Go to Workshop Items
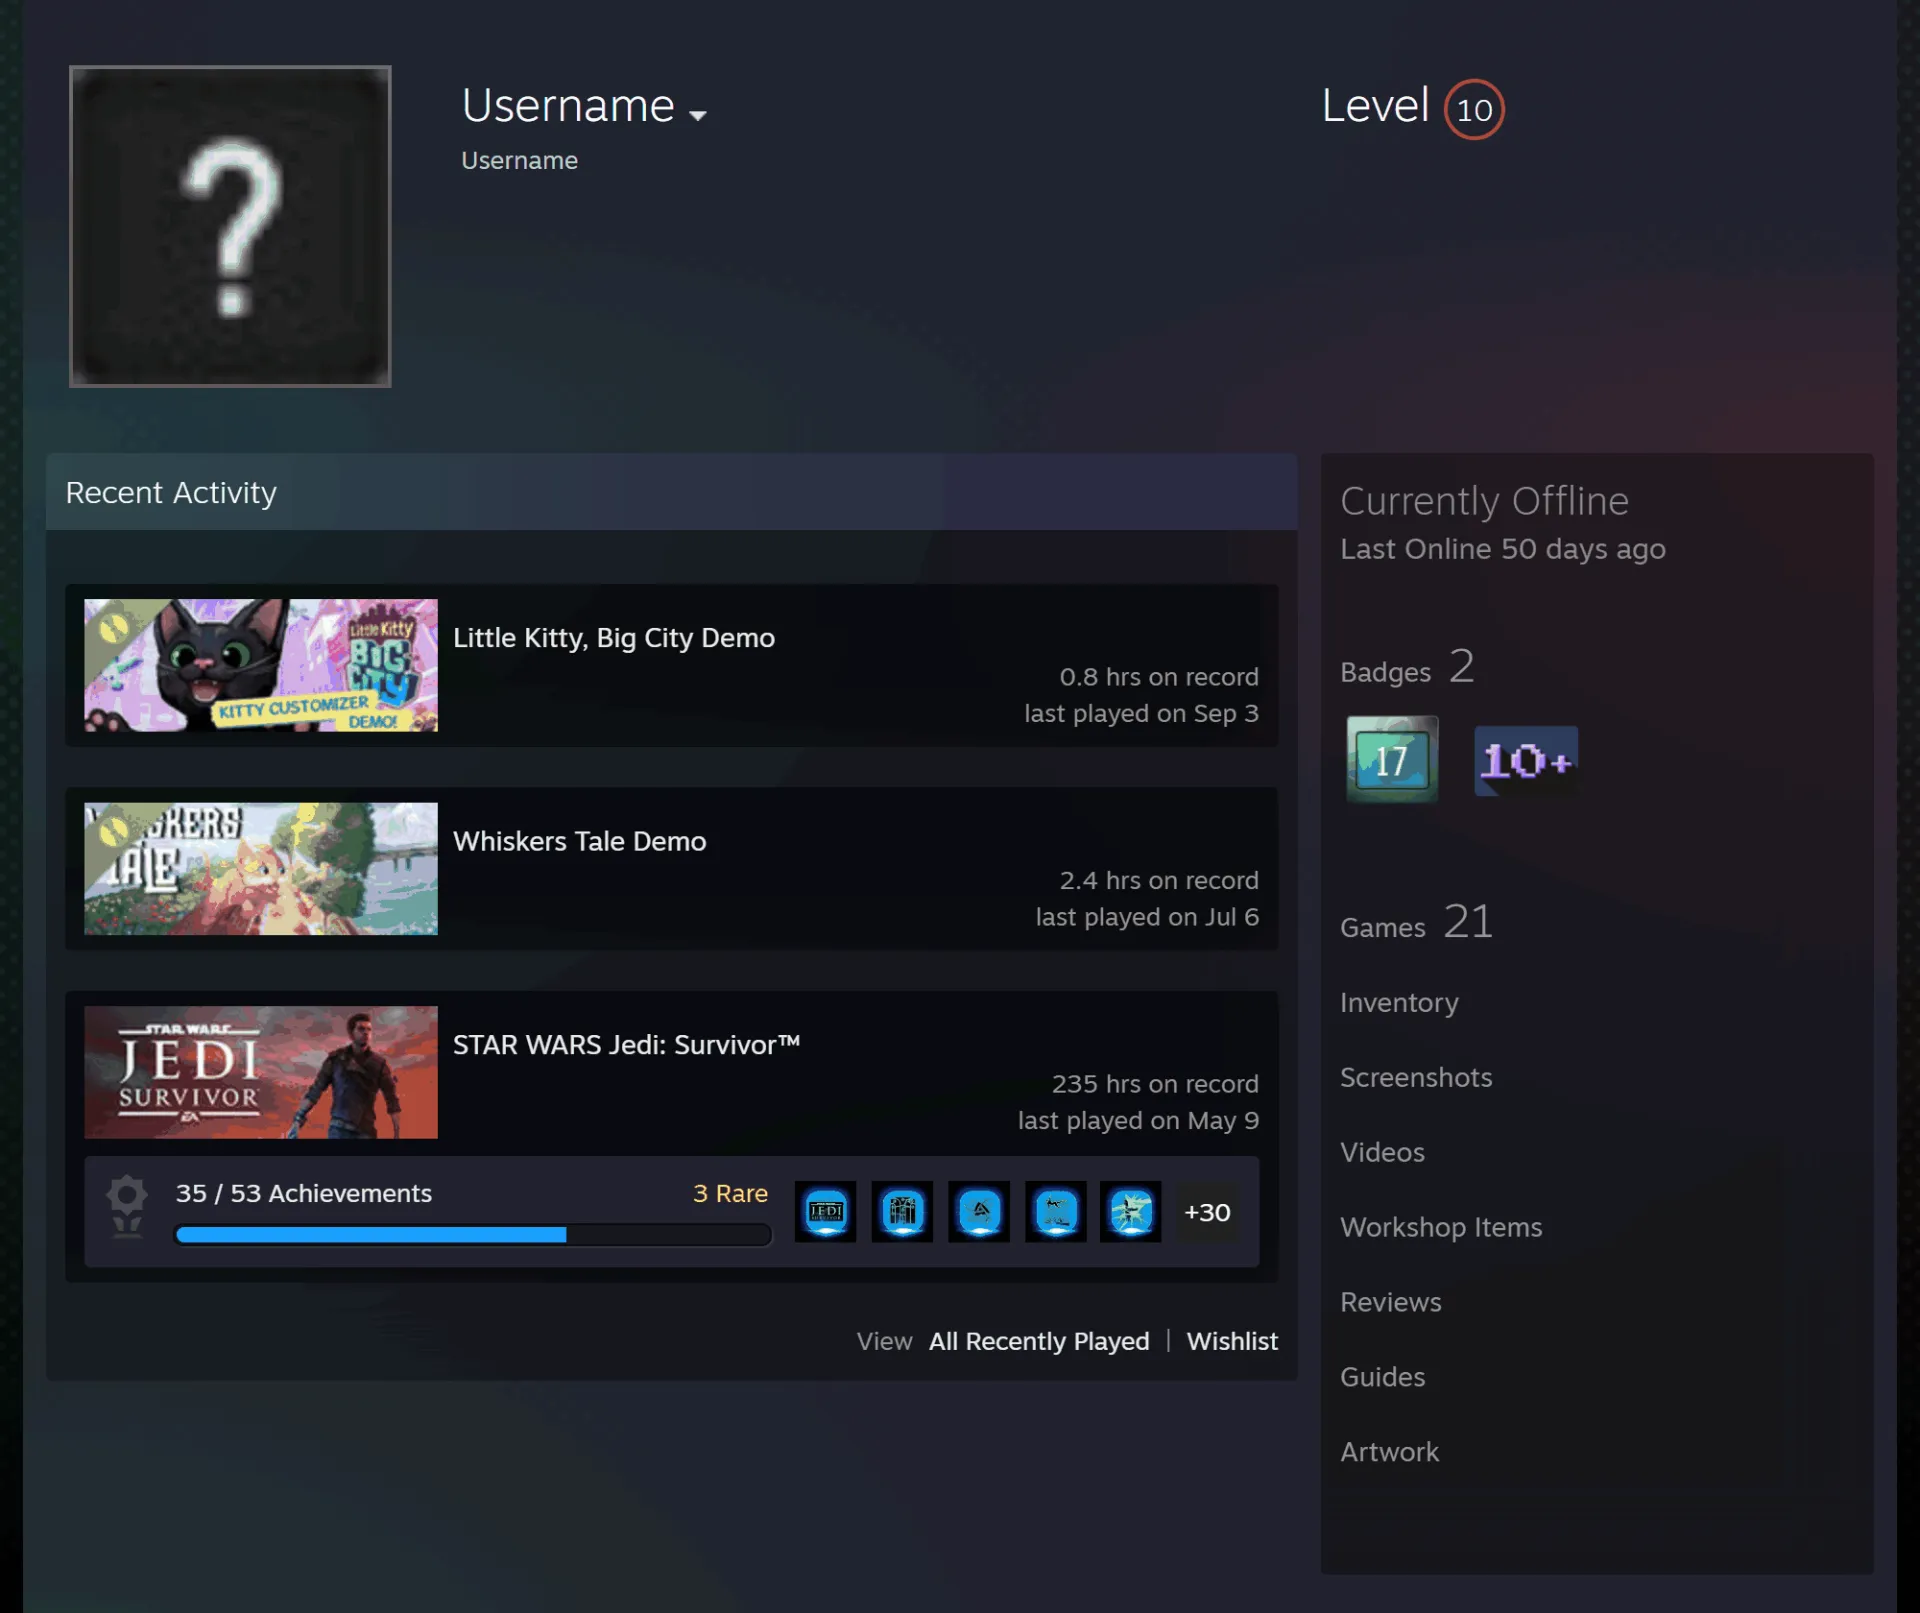This screenshot has height=1613, width=1920. [x=1441, y=1227]
